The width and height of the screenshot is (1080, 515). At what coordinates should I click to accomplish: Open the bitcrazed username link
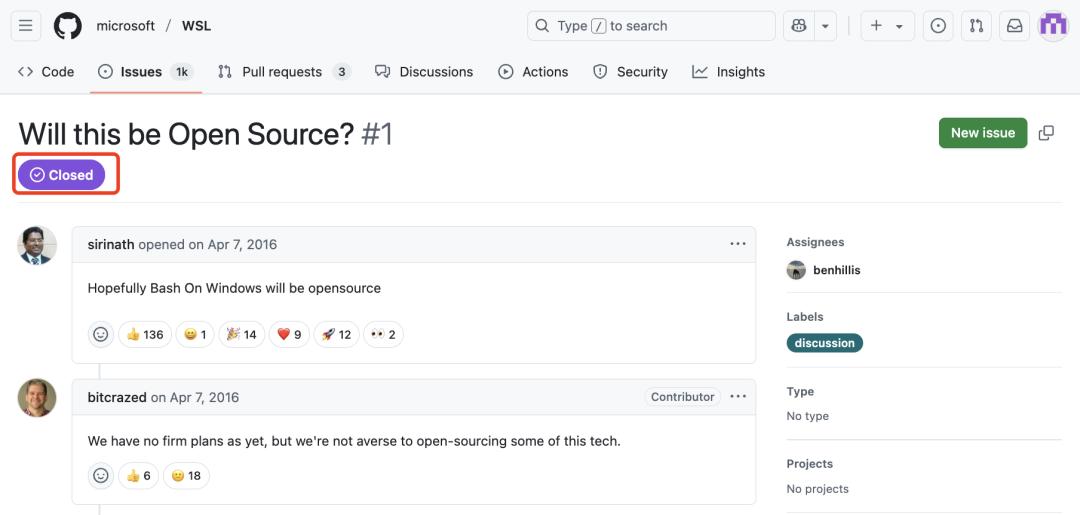click(117, 397)
